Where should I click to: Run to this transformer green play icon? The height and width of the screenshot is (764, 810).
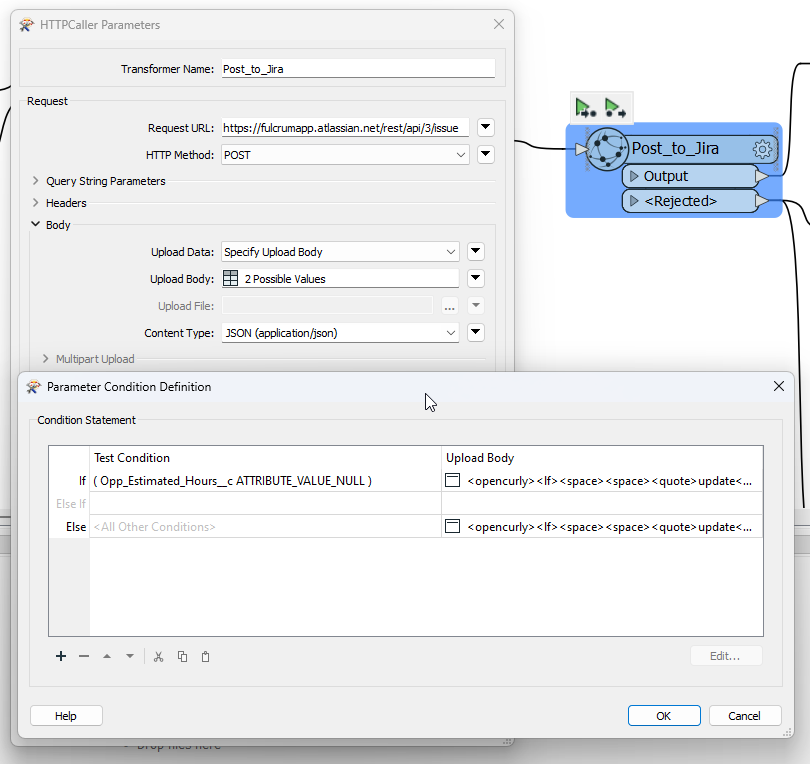pos(586,108)
